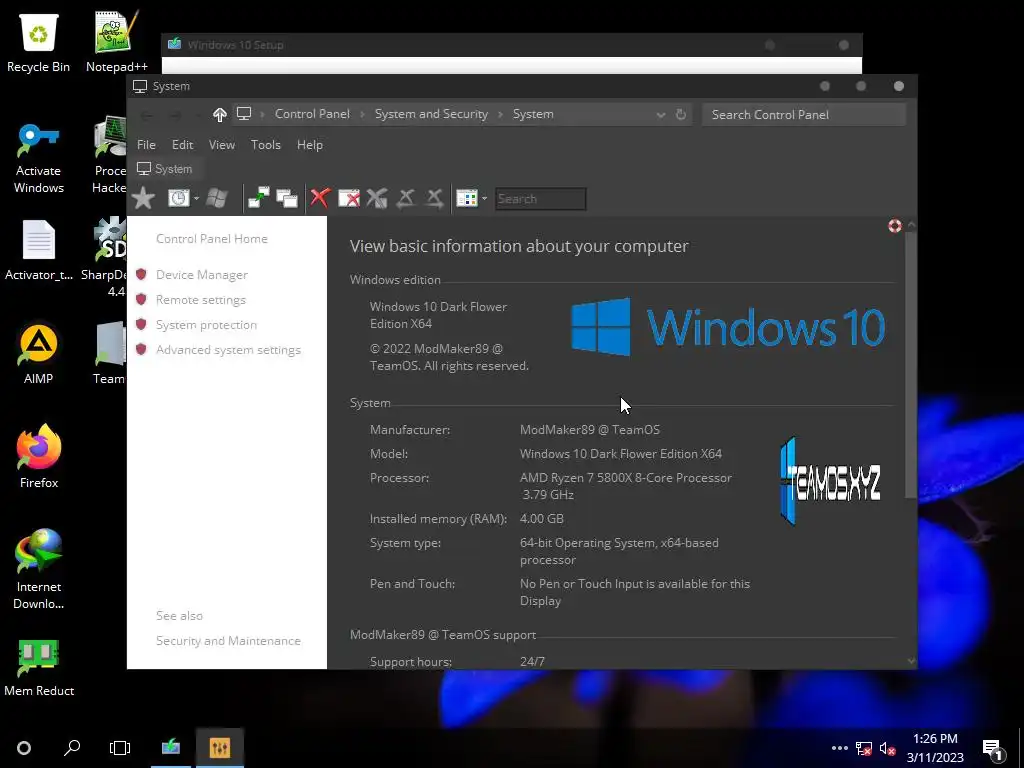
Task: Switch to Windows 10 Setup taskbar button
Action: [x=171, y=748]
